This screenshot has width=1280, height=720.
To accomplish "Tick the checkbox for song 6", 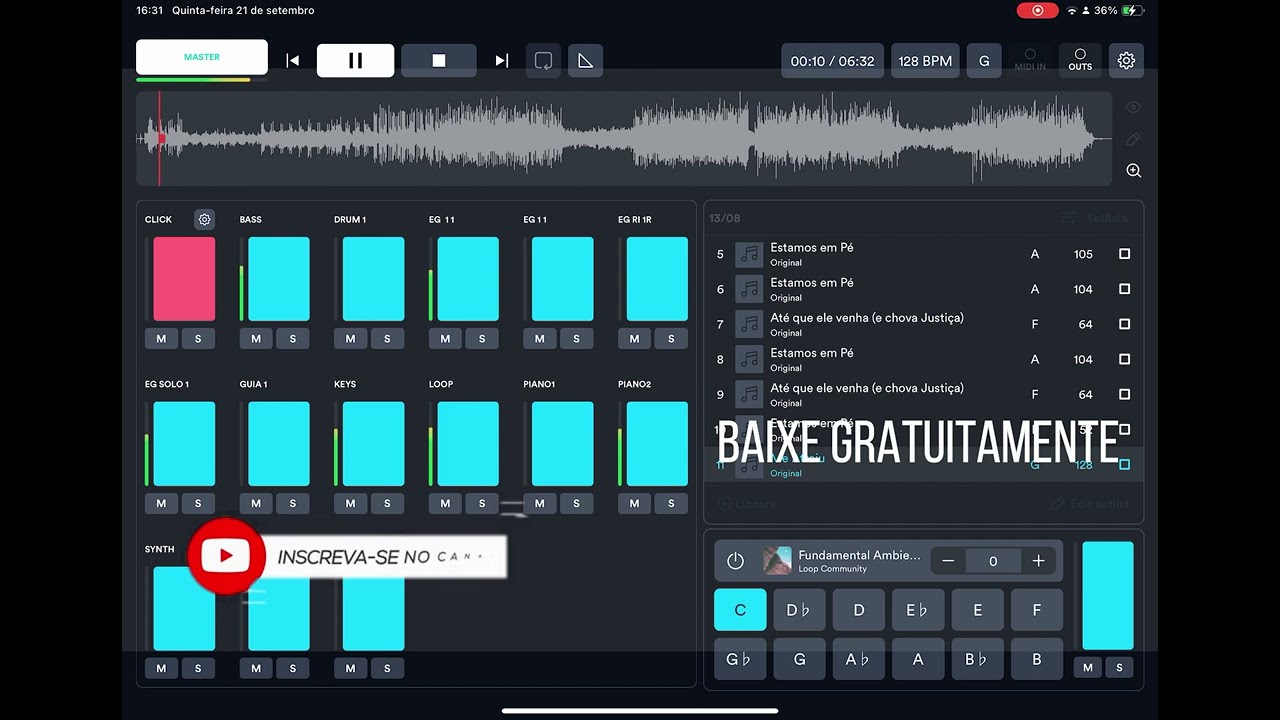I will [x=1124, y=289].
